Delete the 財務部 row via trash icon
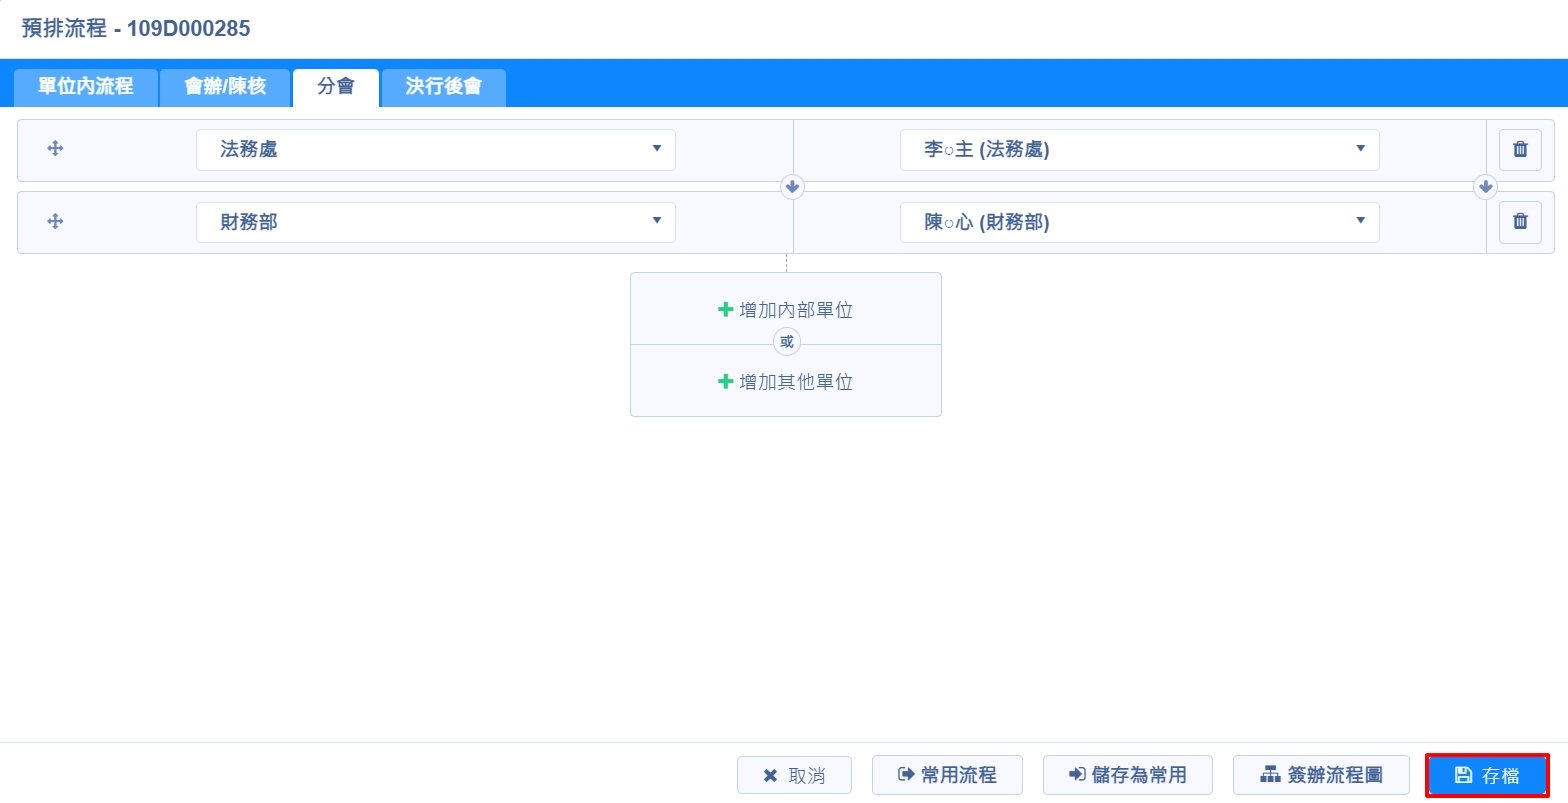 tap(1520, 222)
